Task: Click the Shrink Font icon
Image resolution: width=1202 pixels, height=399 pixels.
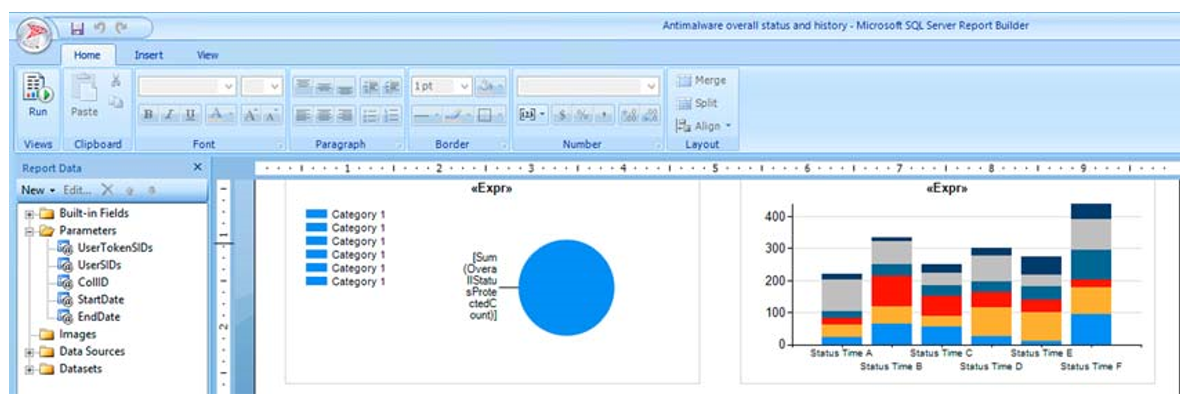Action: coord(271,114)
